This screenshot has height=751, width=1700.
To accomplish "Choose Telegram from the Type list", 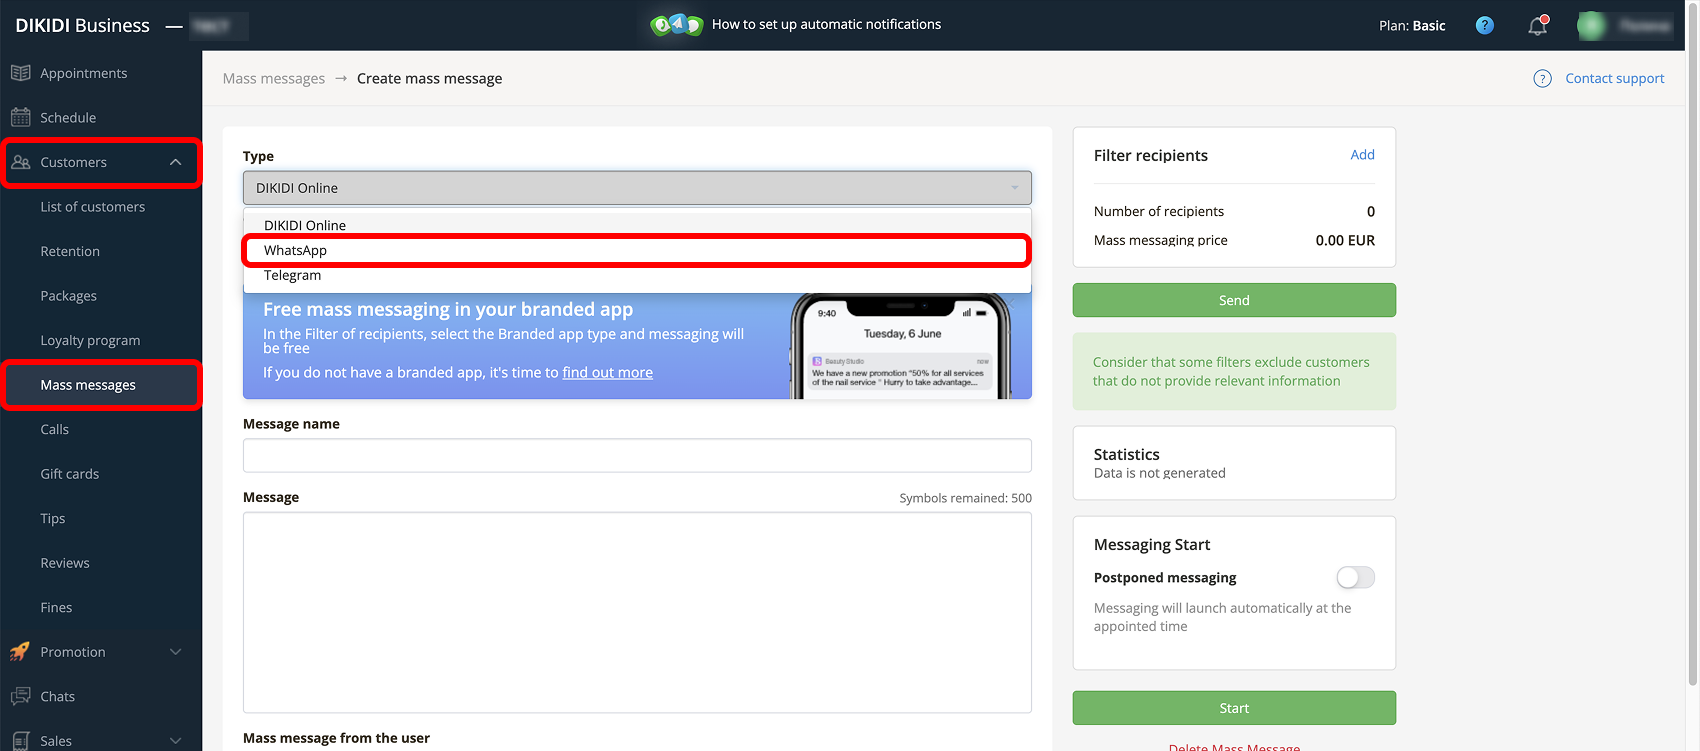I will coord(637,276).
